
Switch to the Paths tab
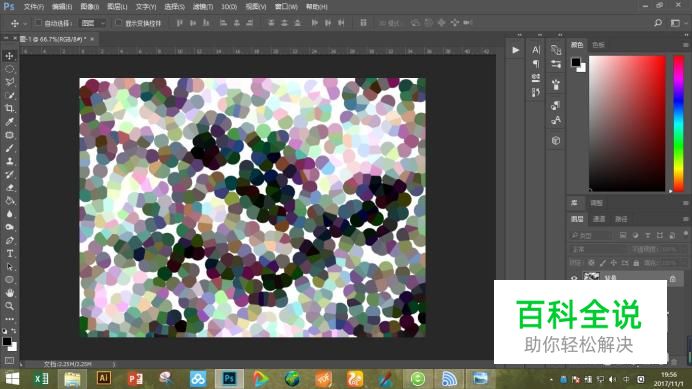pyautogui.click(x=621, y=219)
